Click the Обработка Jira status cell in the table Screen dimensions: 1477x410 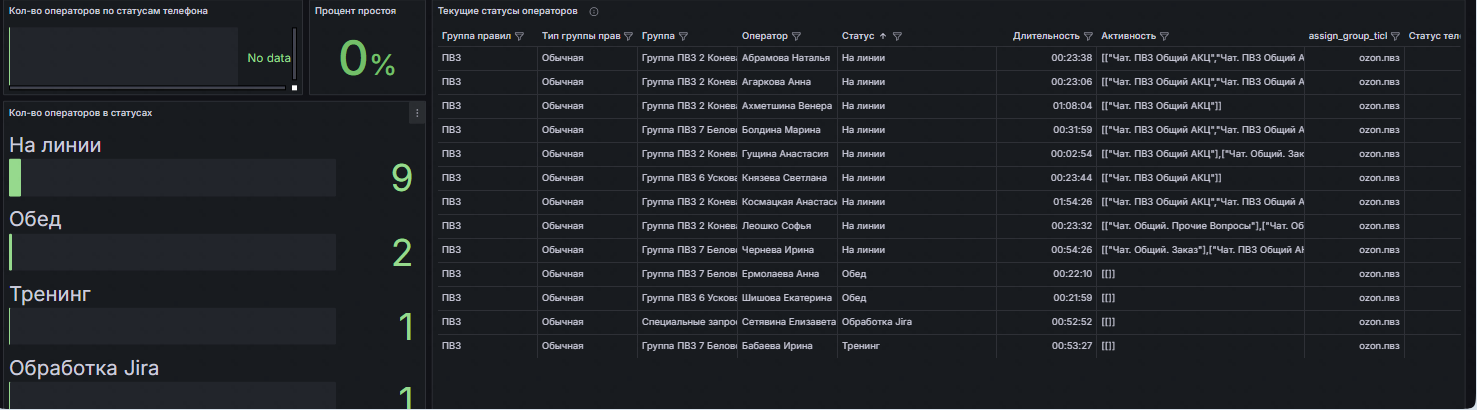877,322
